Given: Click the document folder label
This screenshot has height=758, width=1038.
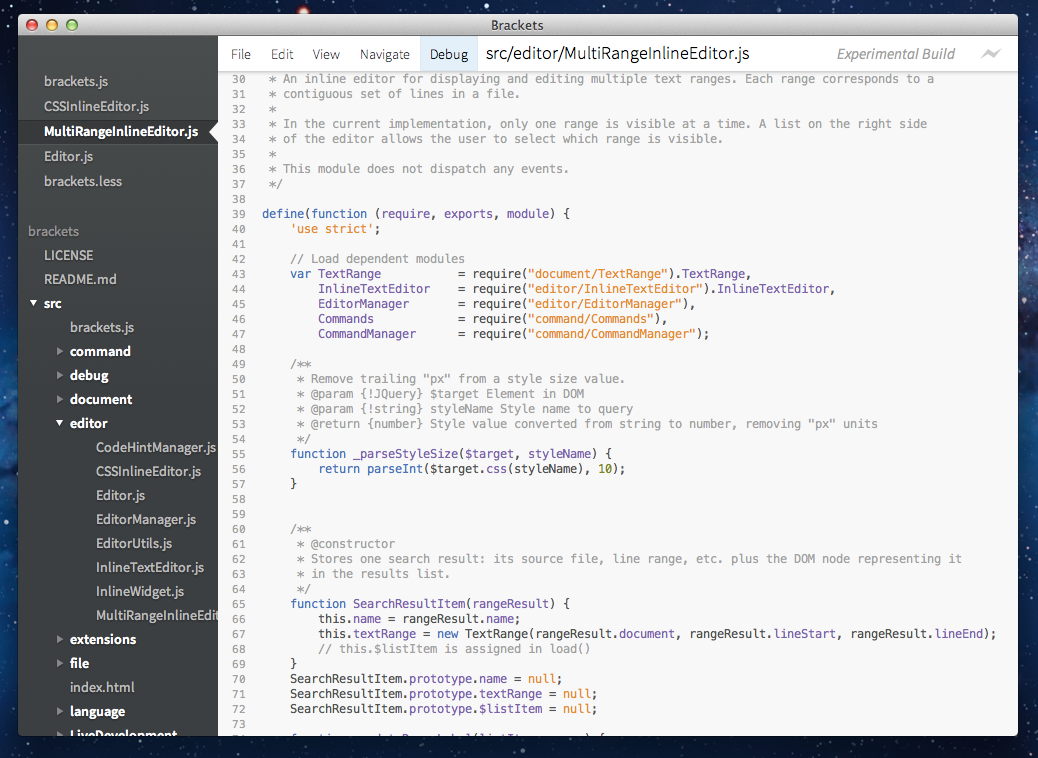Looking at the screenshot, I should pyautogui.click(x=101, y=399).
